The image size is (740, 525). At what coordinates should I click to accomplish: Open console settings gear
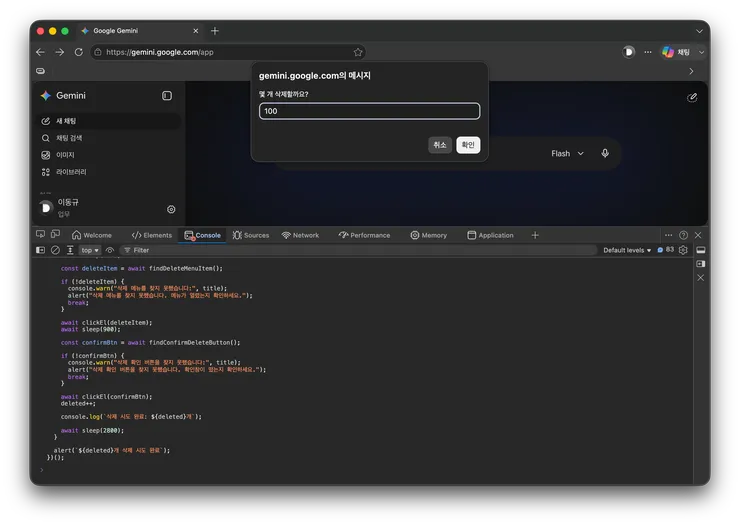683,250
